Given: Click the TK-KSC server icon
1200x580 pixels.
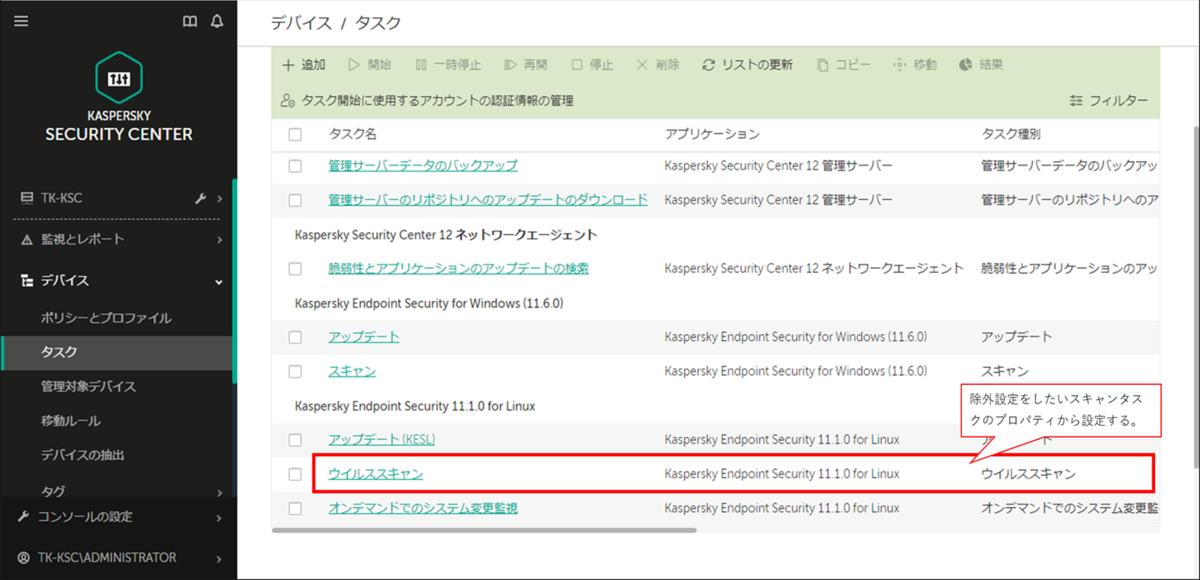Looking at the screenshot, I should pos(27,198).
